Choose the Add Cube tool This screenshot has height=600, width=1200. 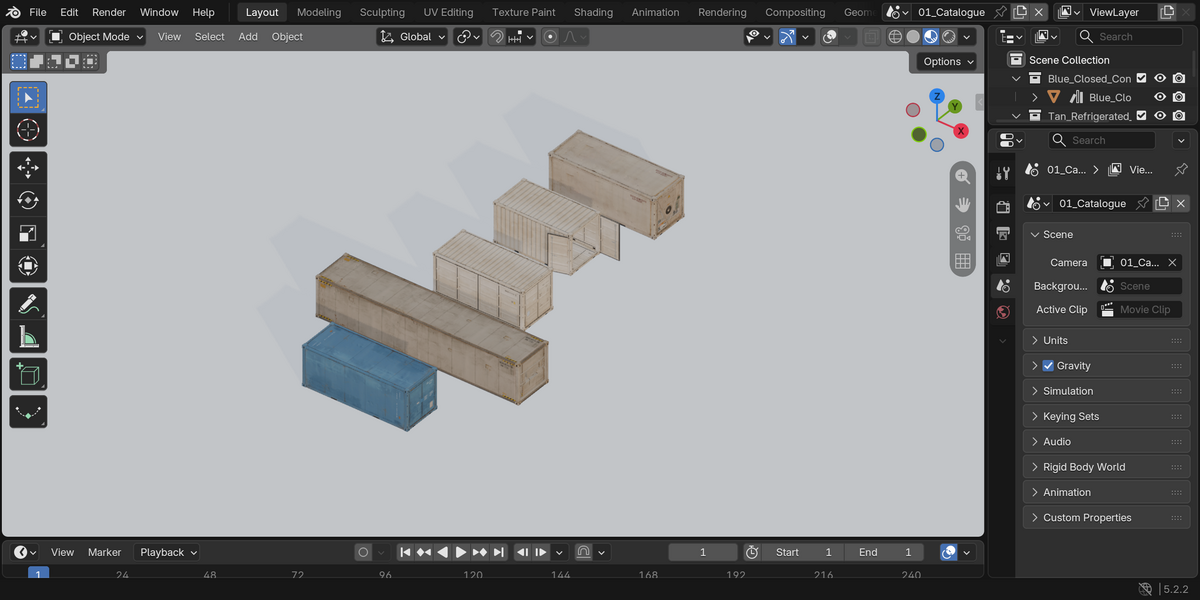click(28, 375)
